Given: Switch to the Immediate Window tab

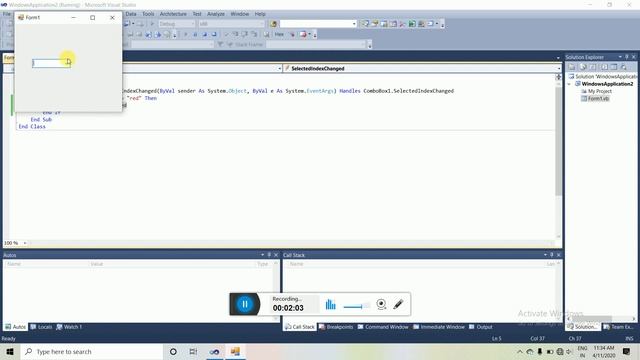Looking at the screenshot, I should point(439,327).
